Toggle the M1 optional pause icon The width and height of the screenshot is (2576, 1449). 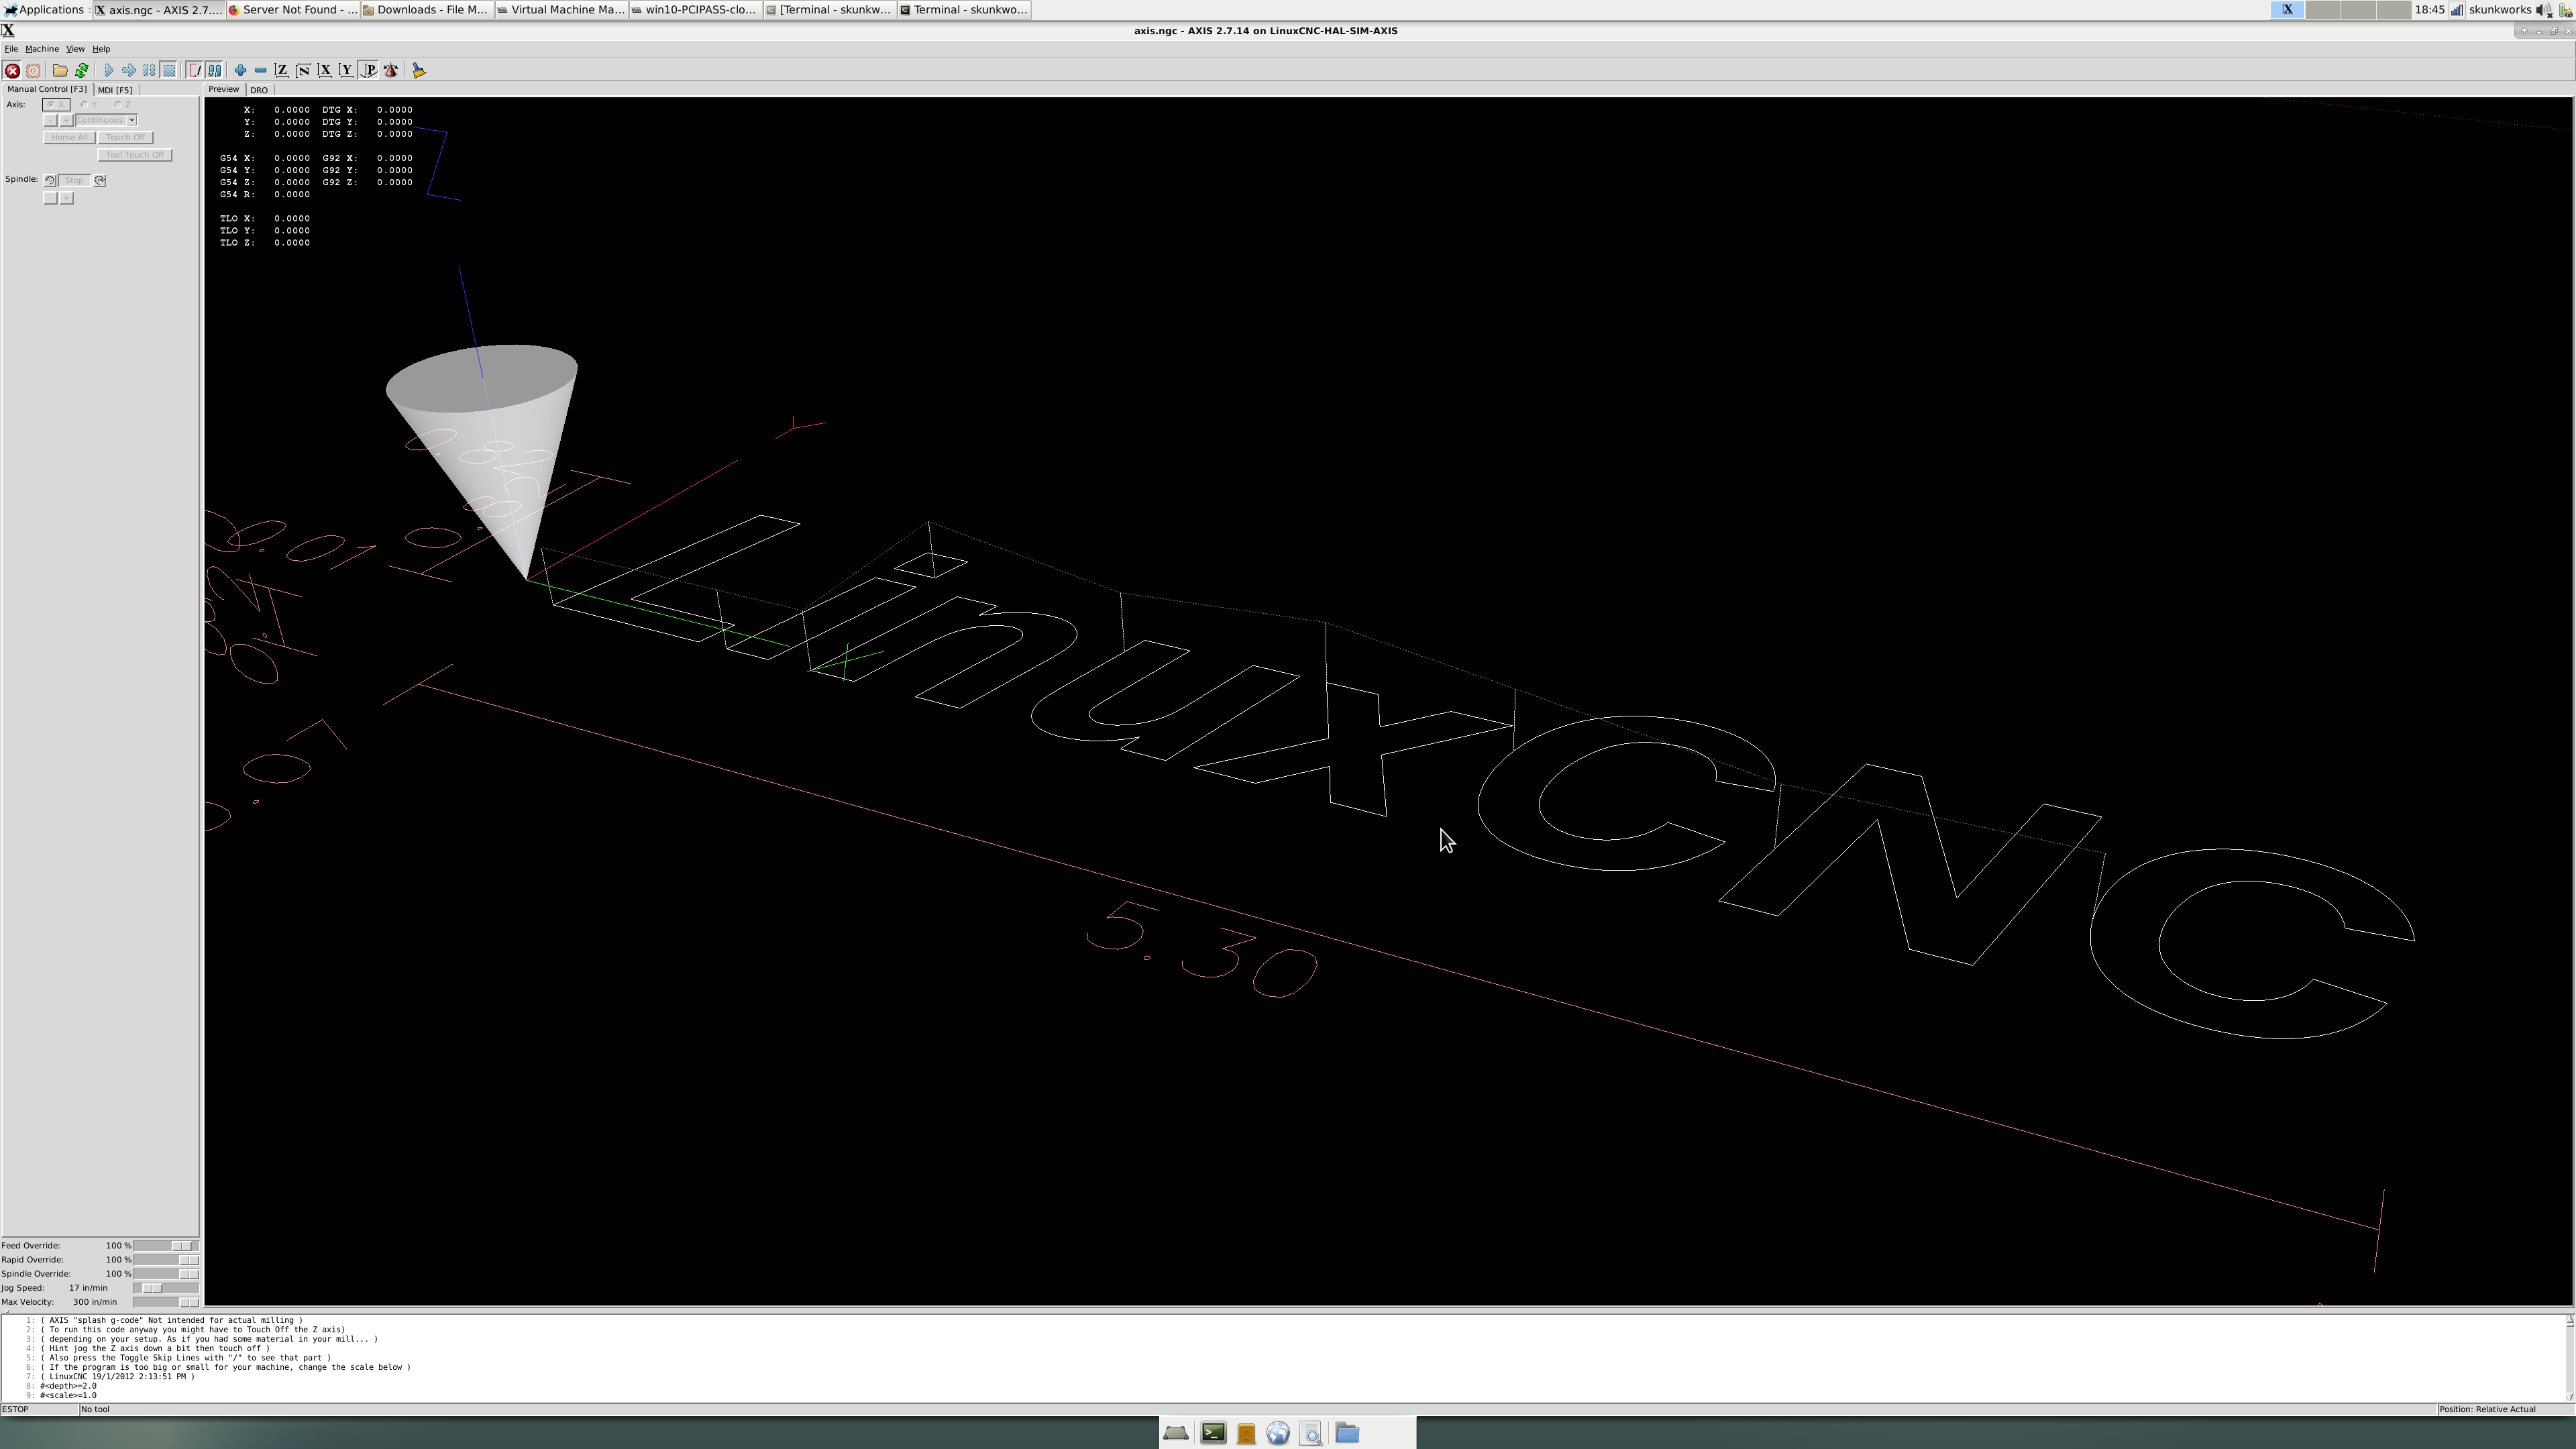click(x=214, y=70)
